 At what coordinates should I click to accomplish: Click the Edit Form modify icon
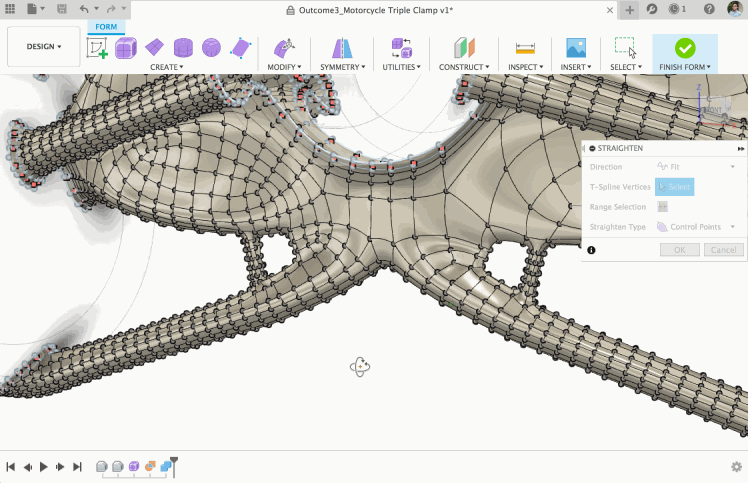[x=285, y=48]
